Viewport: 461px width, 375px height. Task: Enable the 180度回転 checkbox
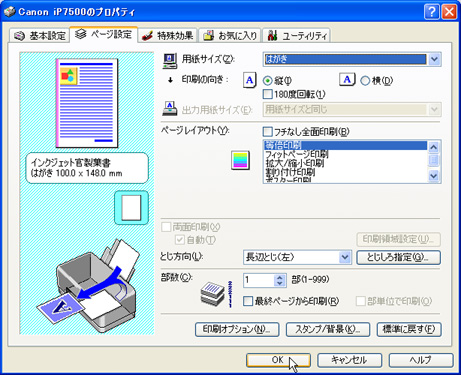(268, 94)
